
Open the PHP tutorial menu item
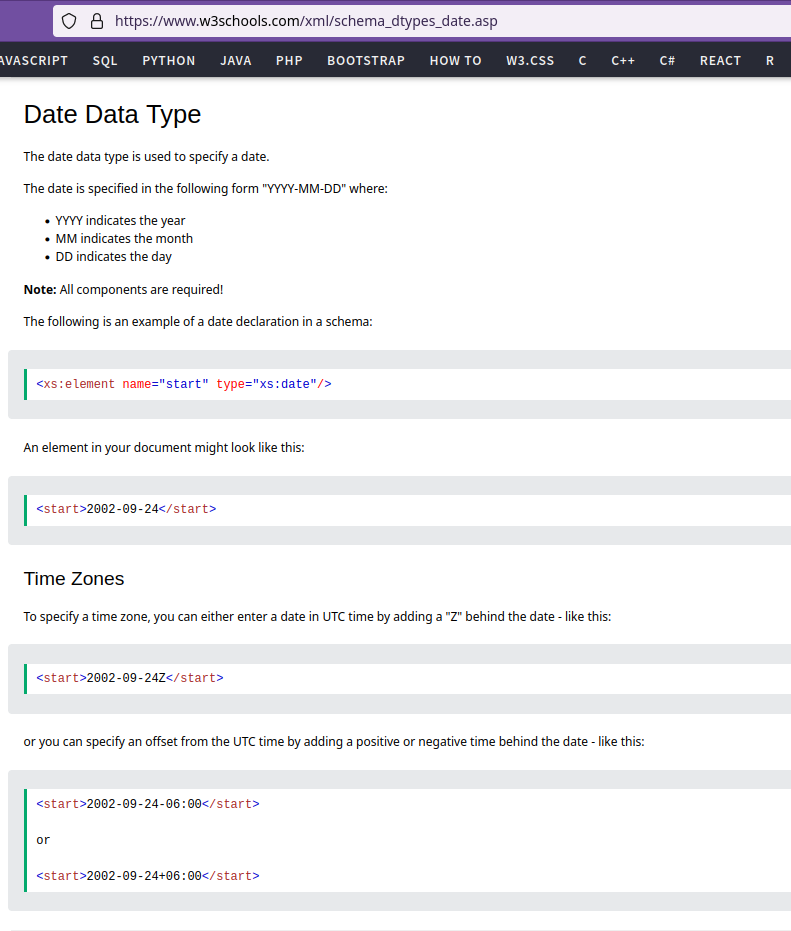pyautogui.click(x=289, y=61)
